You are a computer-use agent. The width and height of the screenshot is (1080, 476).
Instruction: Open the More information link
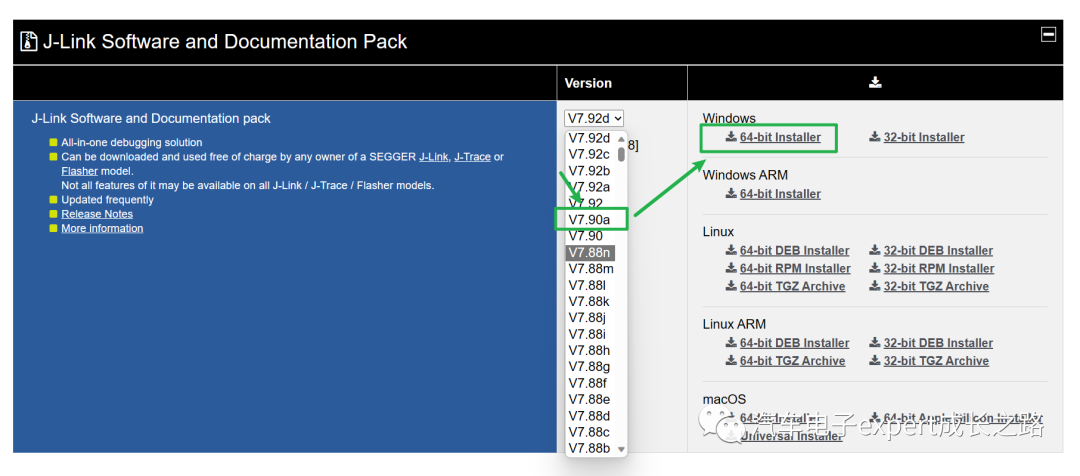tap(102, 229)
